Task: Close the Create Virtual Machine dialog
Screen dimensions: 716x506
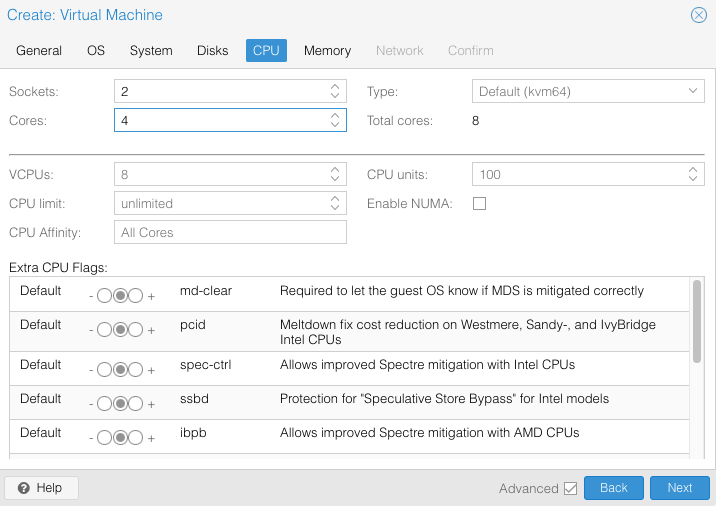Action: point(698,15)
